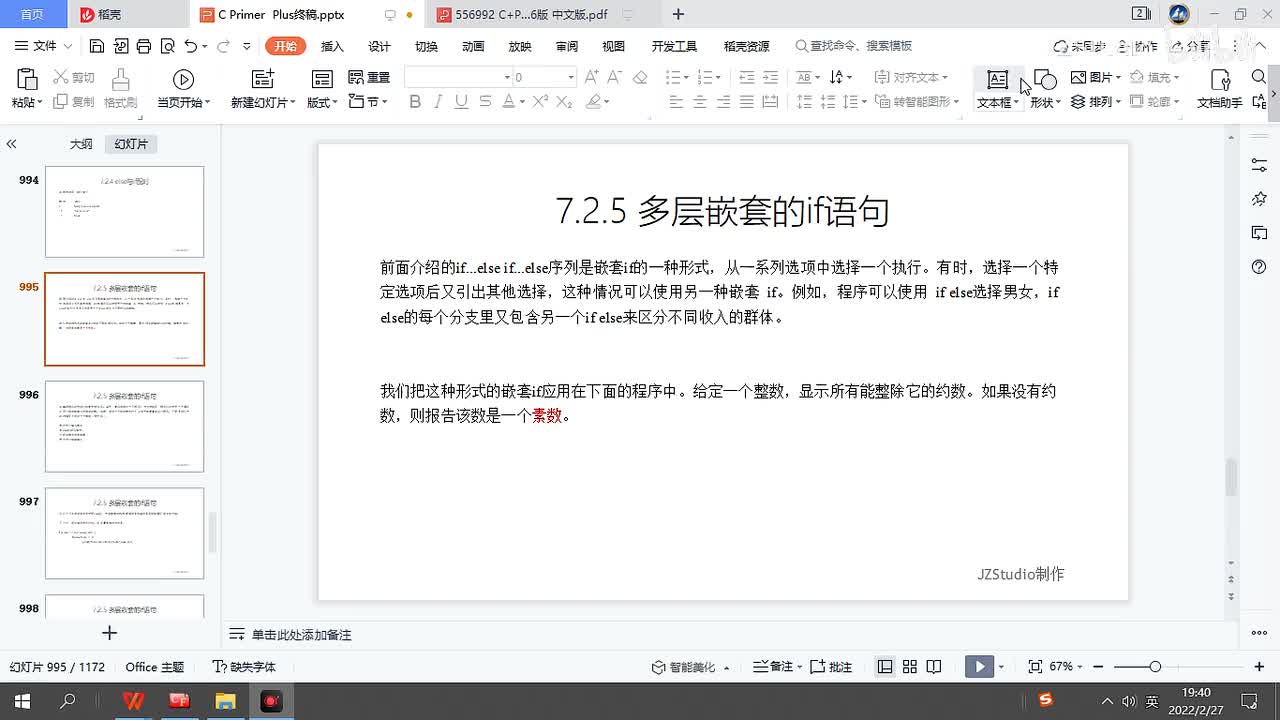Undo the last action
This screenshot has width=1280, height=720.
[x=190, y=46]
